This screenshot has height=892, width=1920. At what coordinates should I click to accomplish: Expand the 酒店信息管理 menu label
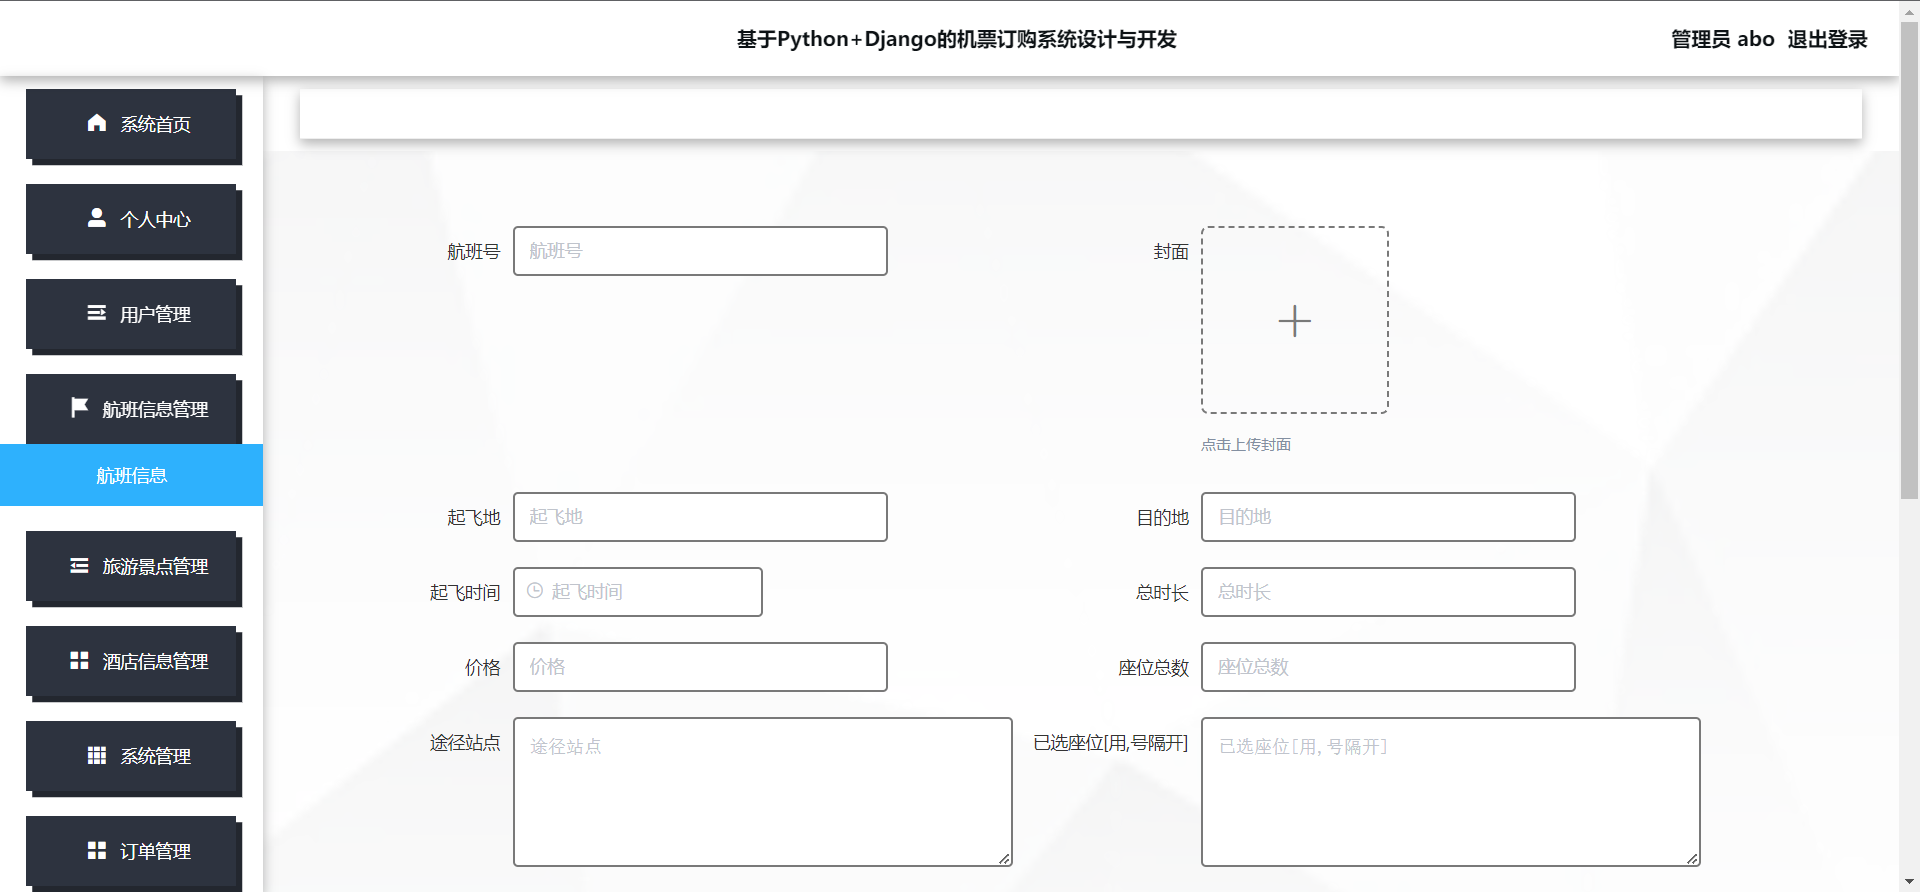155,661
